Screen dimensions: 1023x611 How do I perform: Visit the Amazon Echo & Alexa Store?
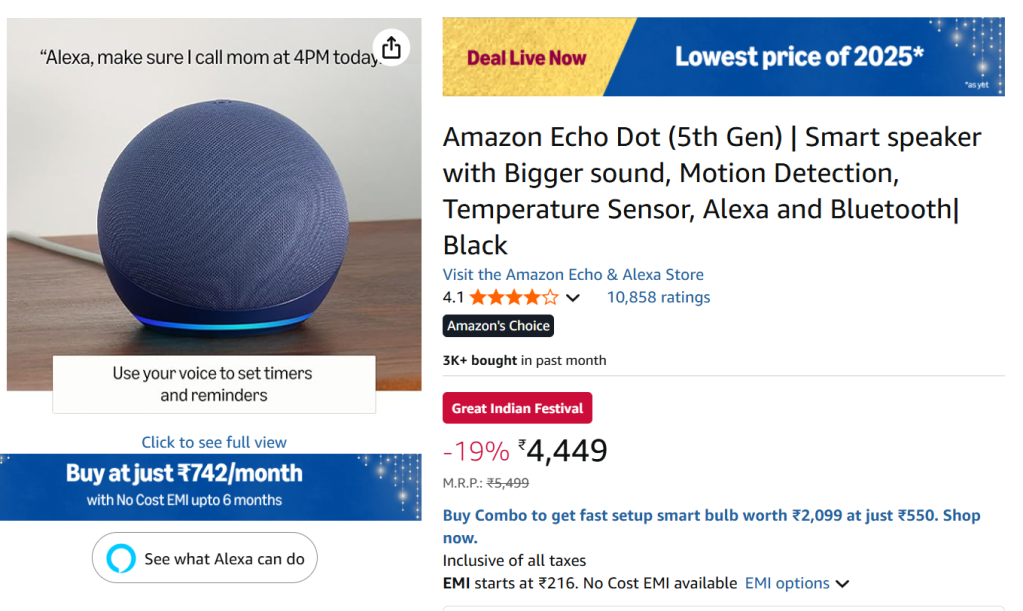(573, 274)
